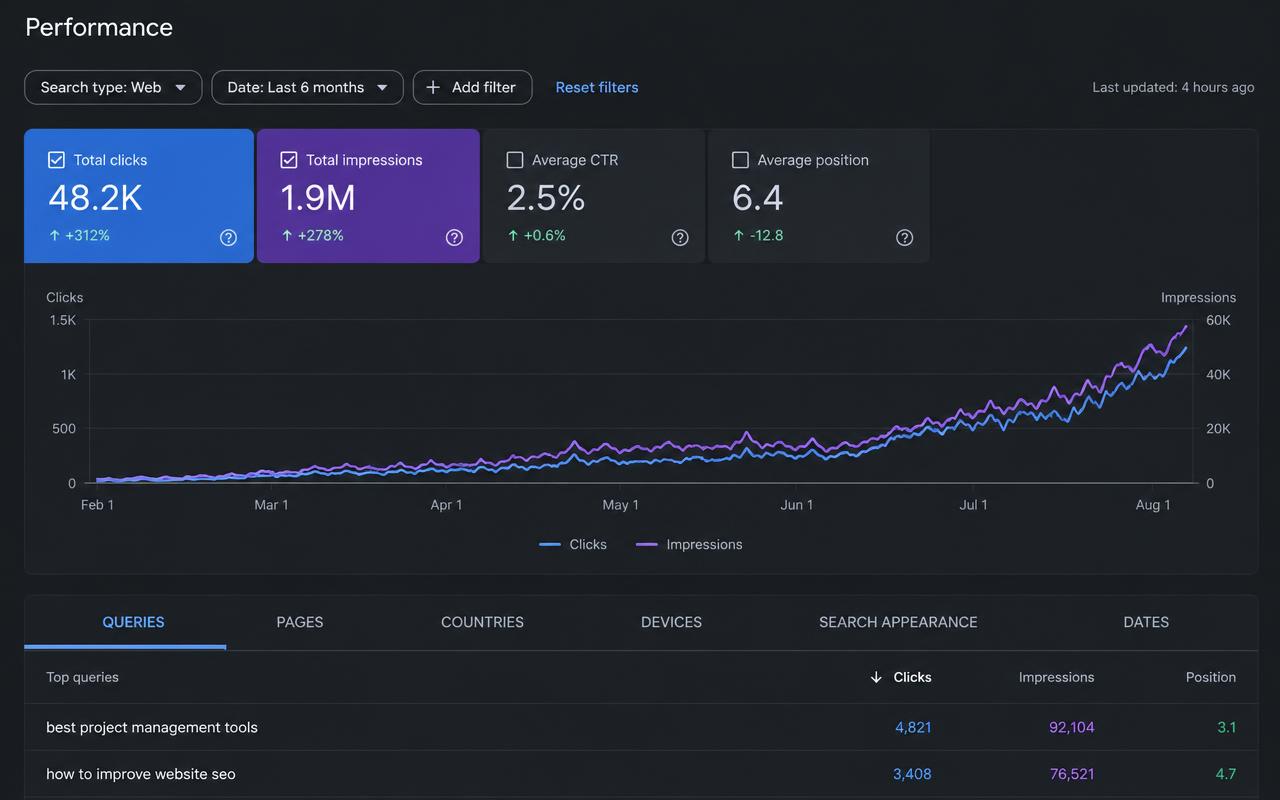This screenshot has height=800, width=1280.
Task: Sort table by Impressions column header
Action: 1056,677
